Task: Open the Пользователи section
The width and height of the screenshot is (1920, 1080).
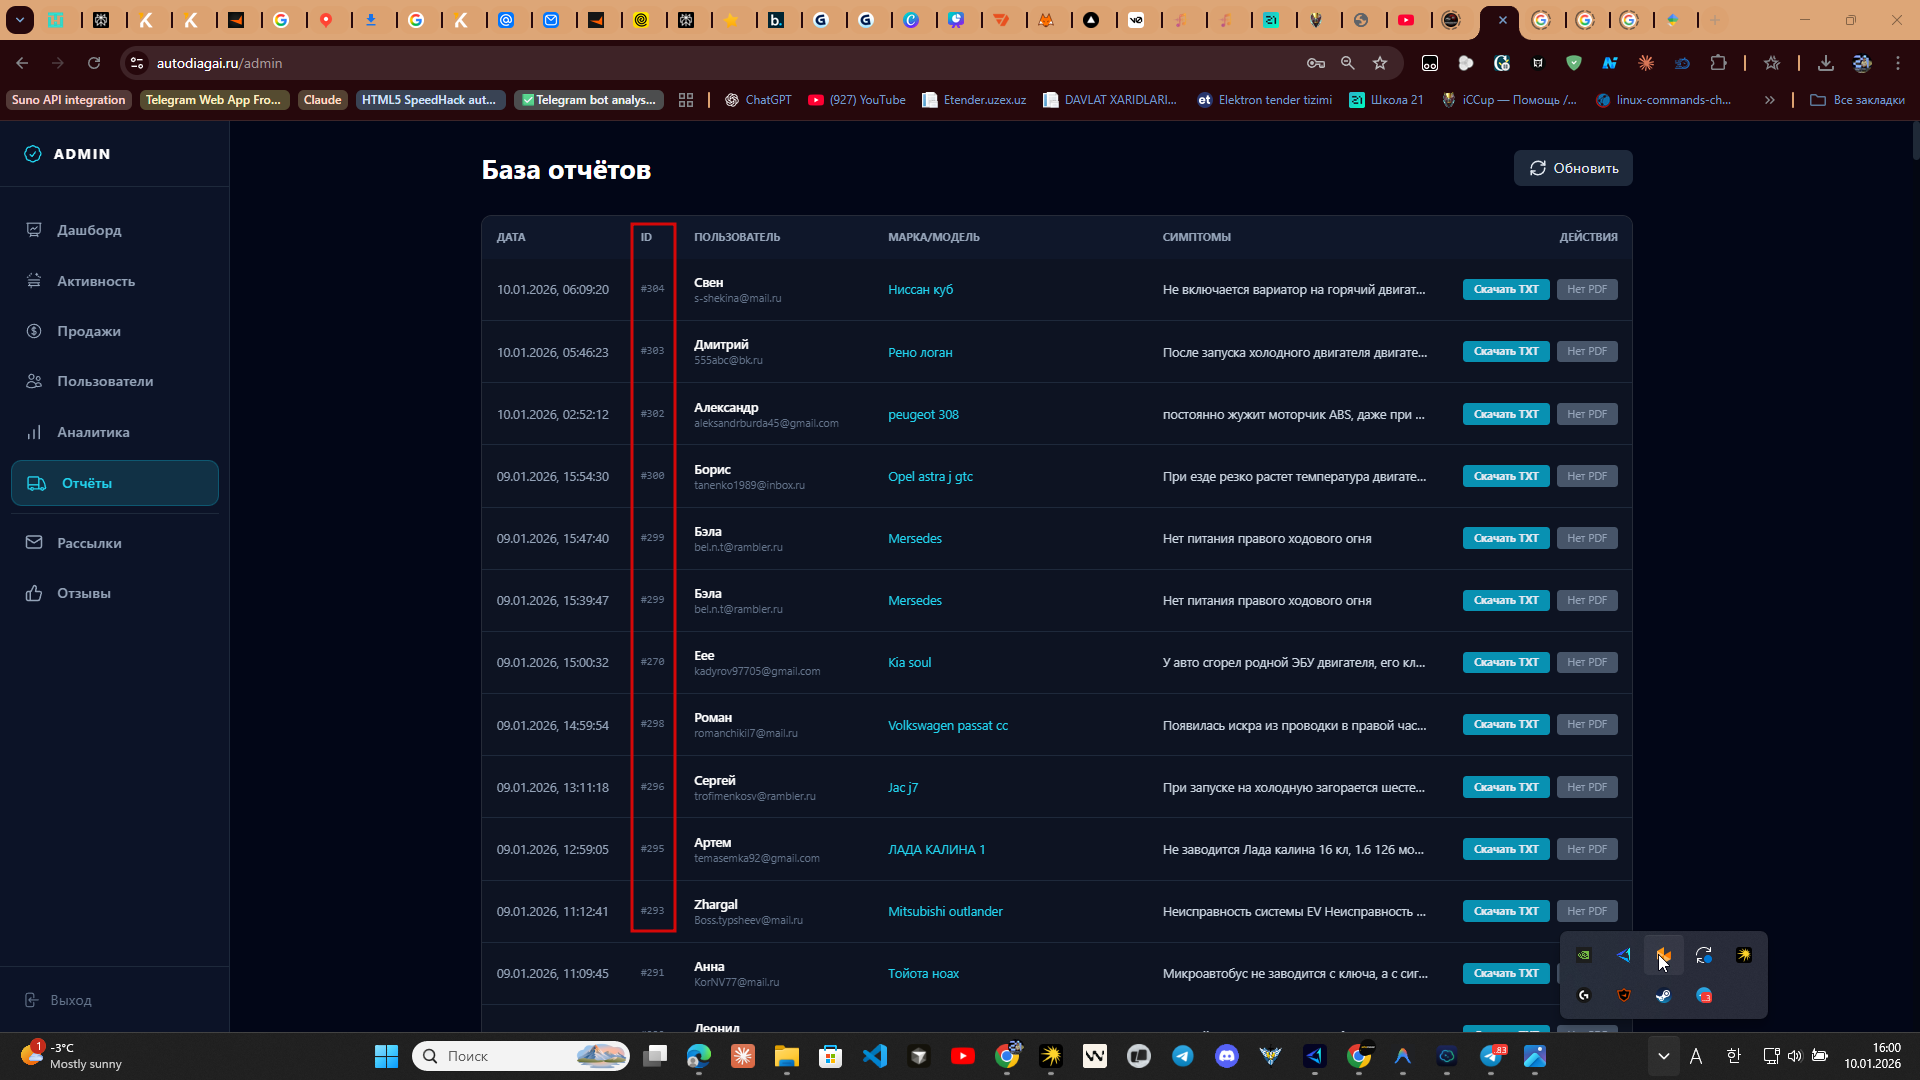Action: tap(104, 381)
